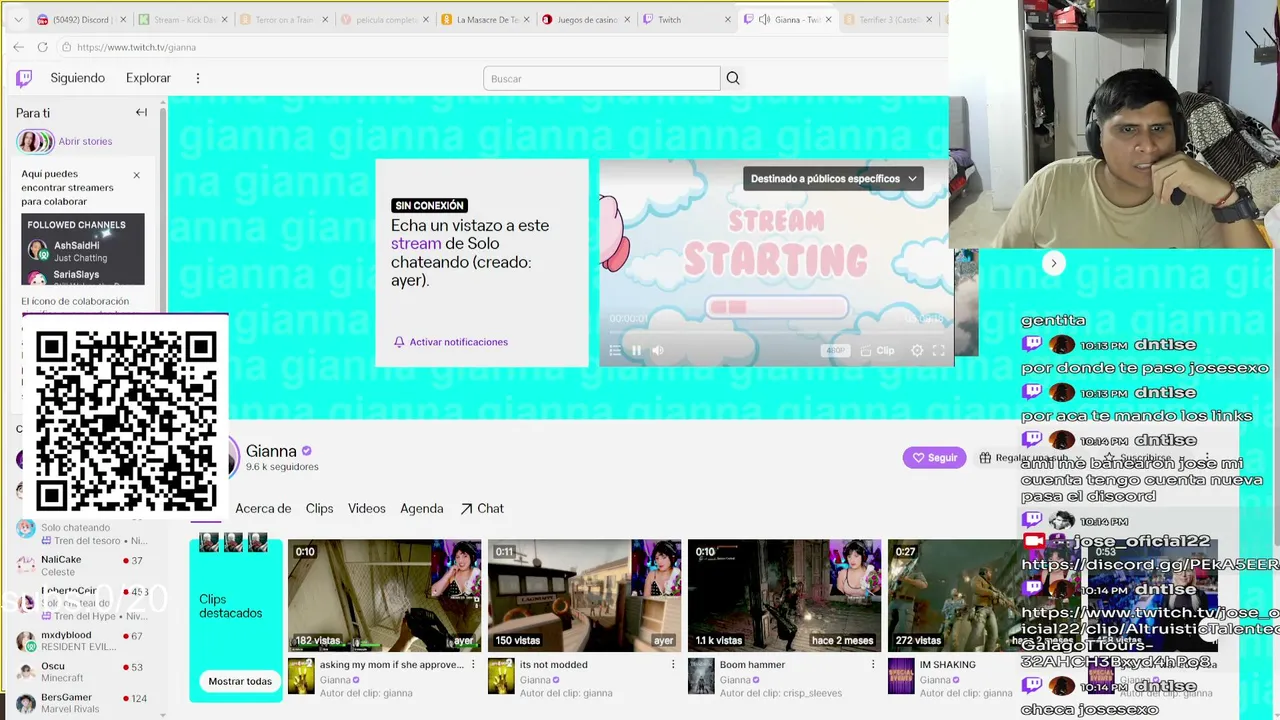This screenshot has width=1280, height=720.
Task: Open options for 'its not modded' clip
Action: 673,664
